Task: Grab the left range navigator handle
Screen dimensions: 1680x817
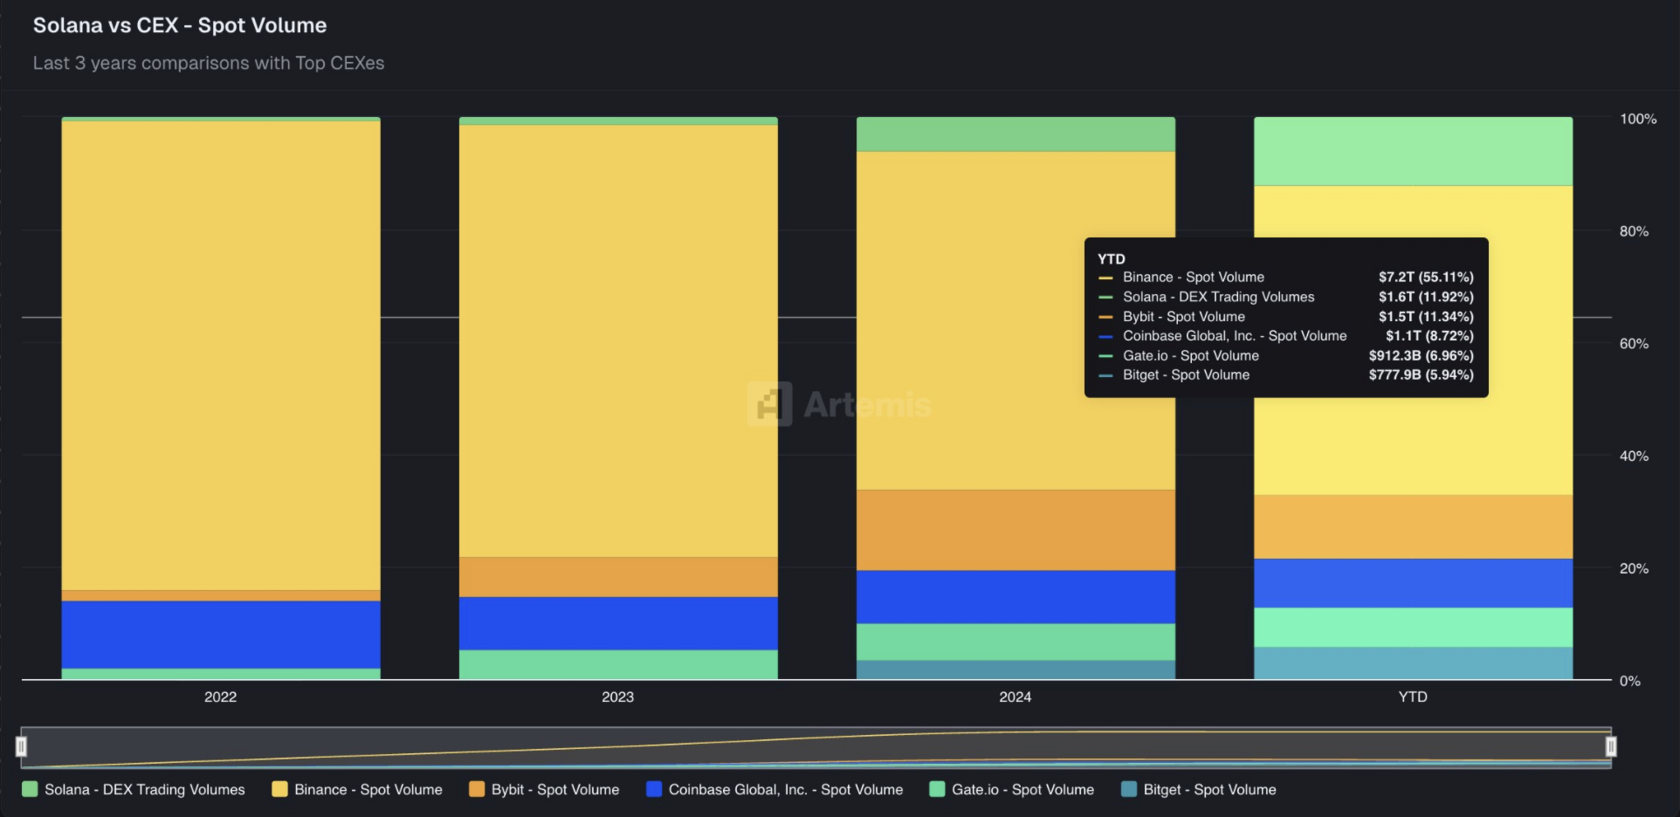Action: pos(21,746)
